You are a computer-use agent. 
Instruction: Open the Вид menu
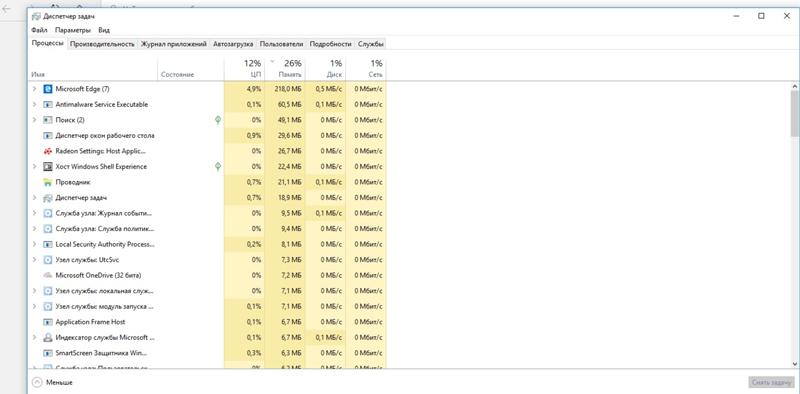(x=104, y=30)
